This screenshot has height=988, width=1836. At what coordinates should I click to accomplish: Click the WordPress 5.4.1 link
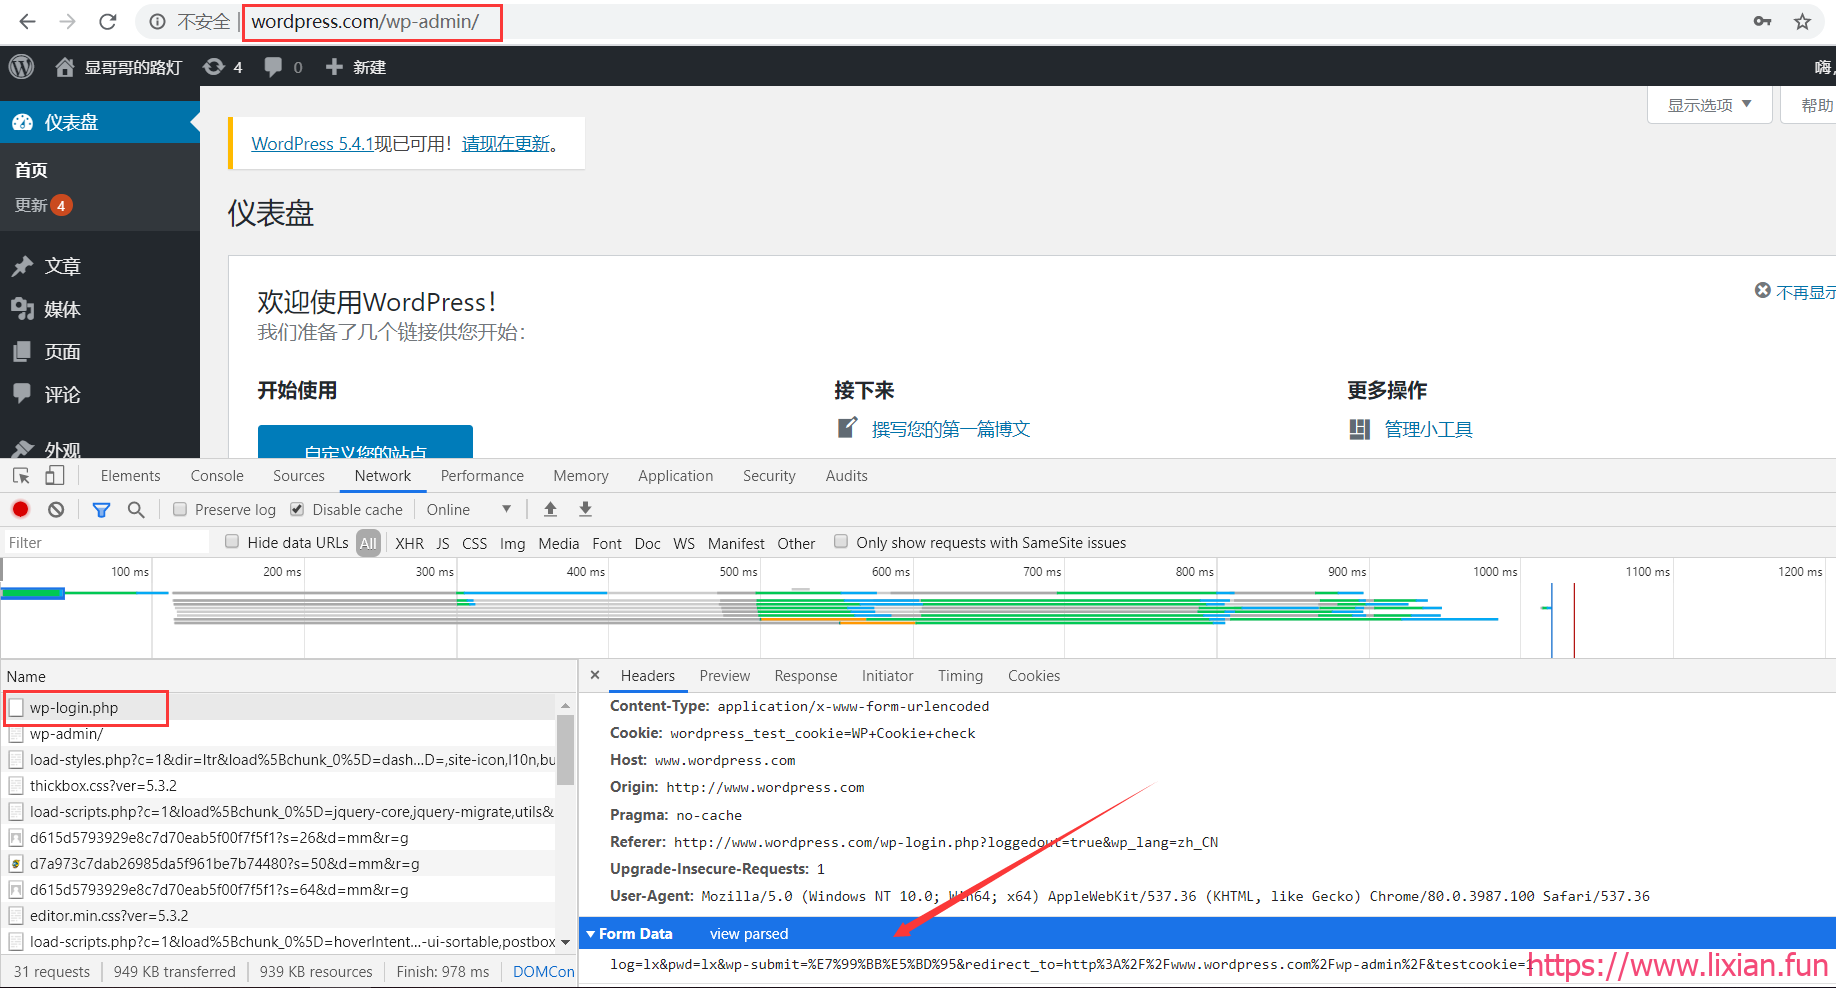312,143
